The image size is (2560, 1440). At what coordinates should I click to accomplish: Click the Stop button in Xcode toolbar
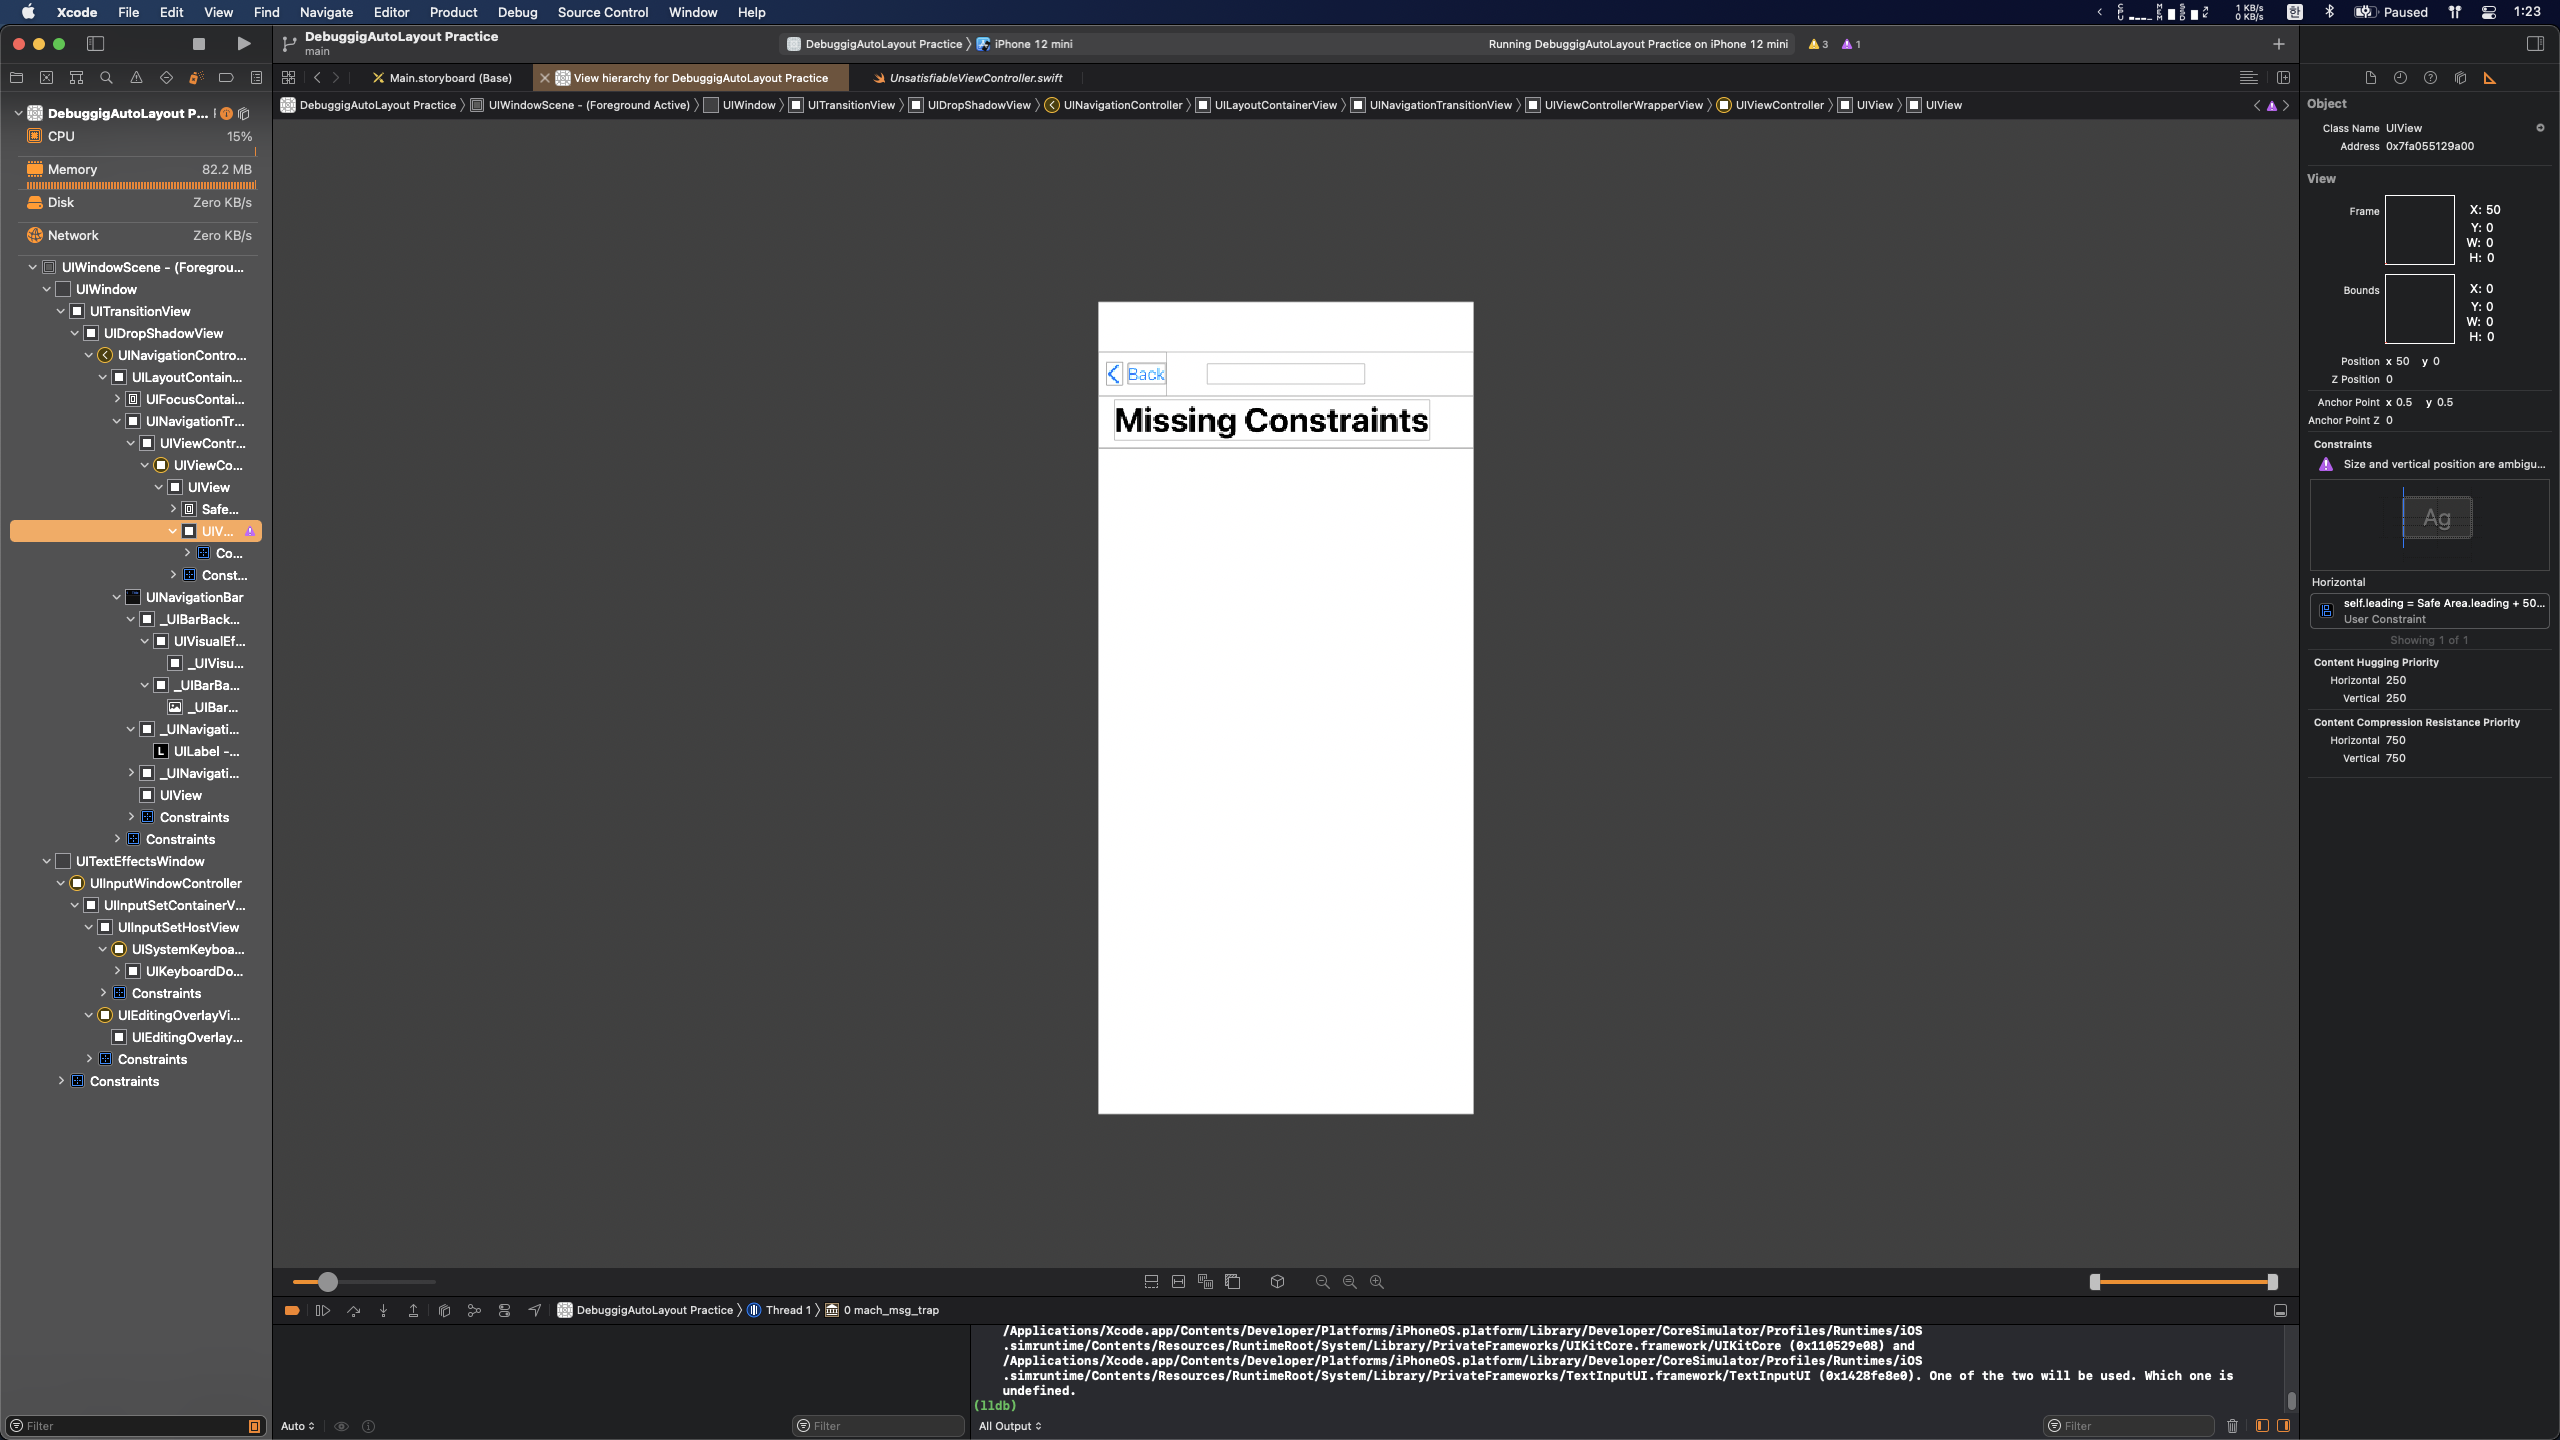tap(198, 44)
